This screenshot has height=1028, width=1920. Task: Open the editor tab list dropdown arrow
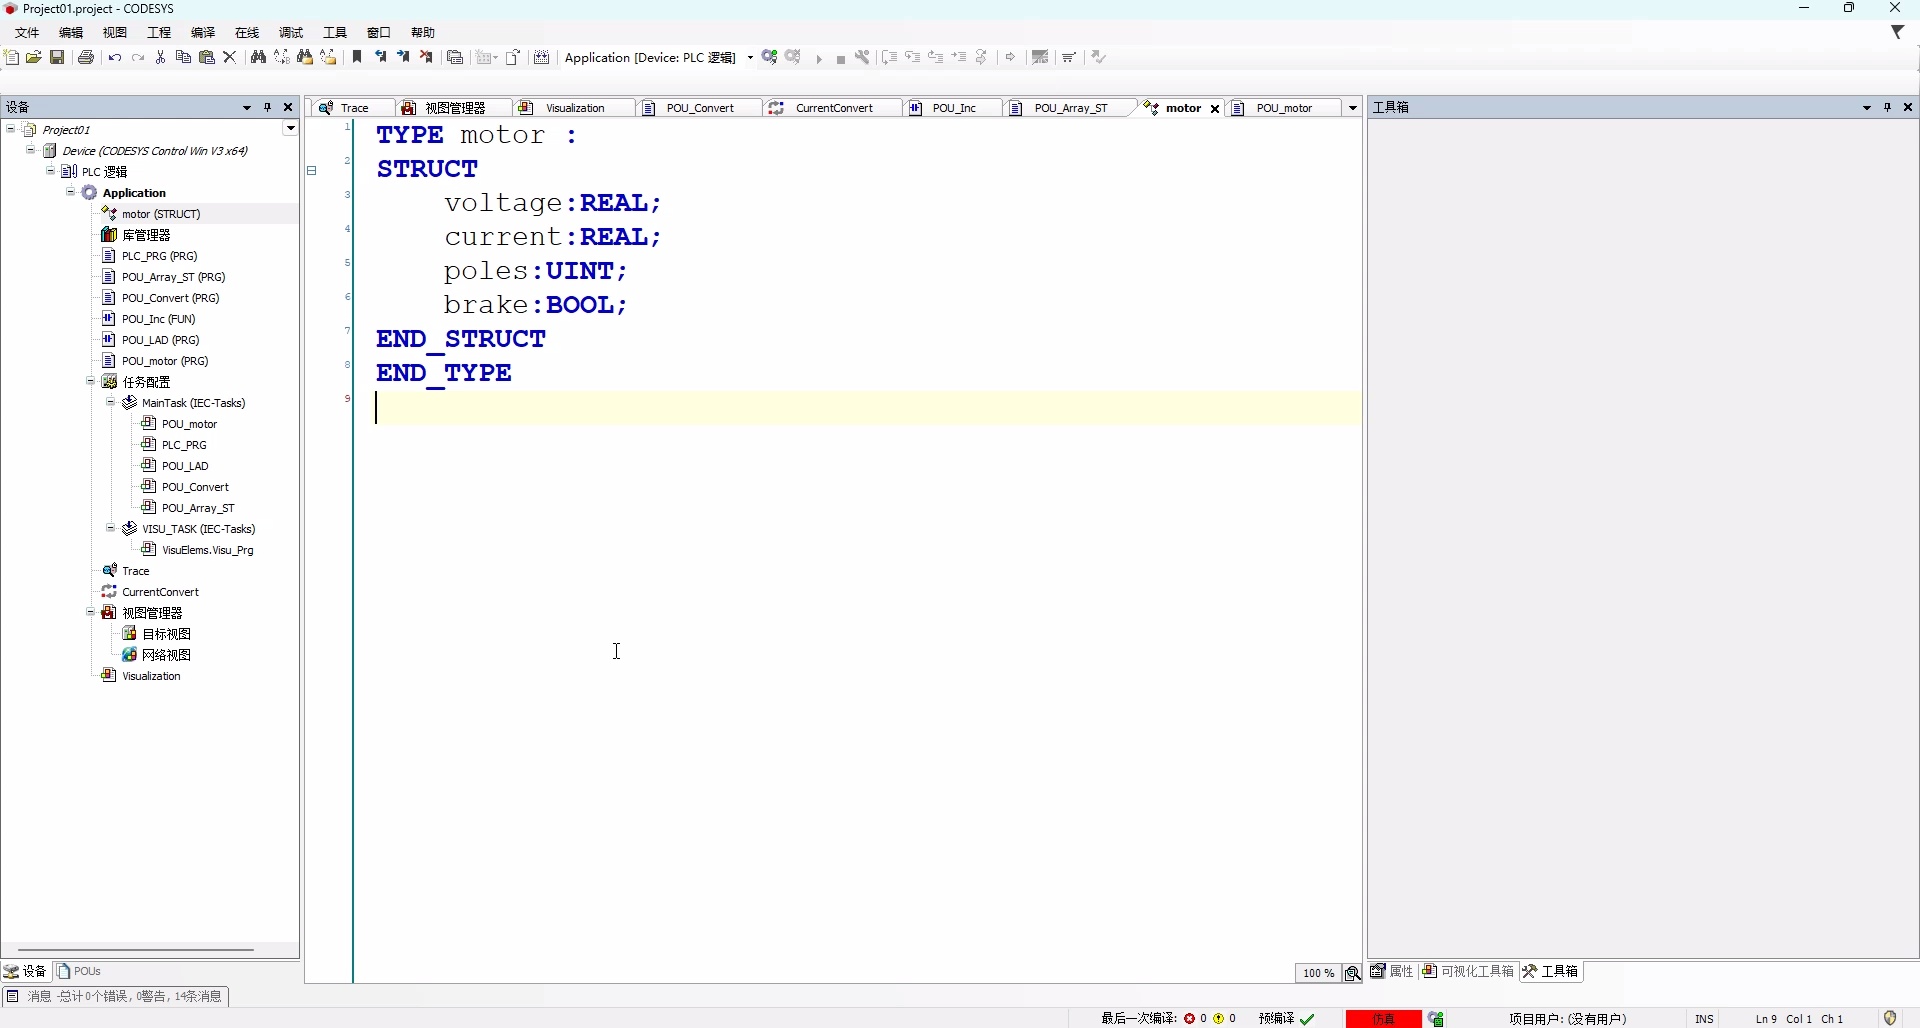click(1353, 108)
